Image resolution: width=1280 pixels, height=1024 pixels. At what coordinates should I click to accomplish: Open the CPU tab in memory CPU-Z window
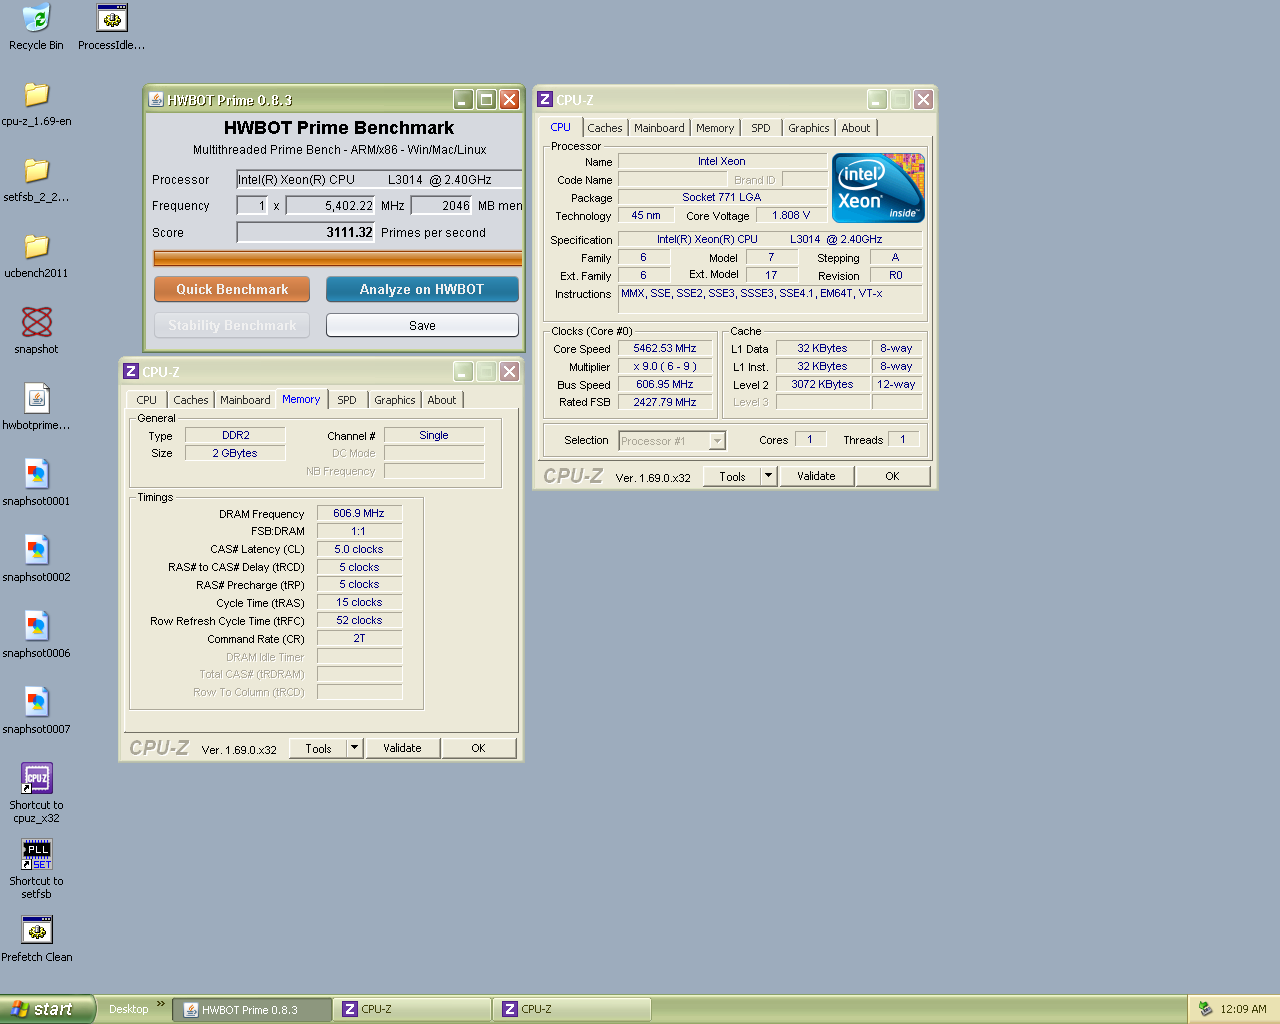tap(147, 400)
